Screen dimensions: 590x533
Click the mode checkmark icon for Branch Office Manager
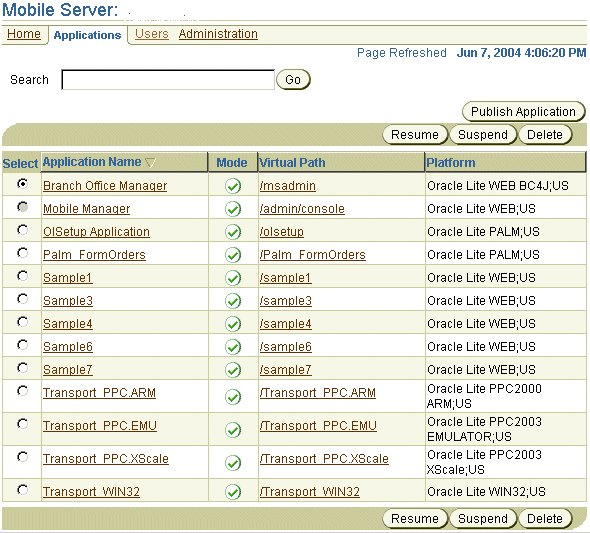[x=233, y=186]
